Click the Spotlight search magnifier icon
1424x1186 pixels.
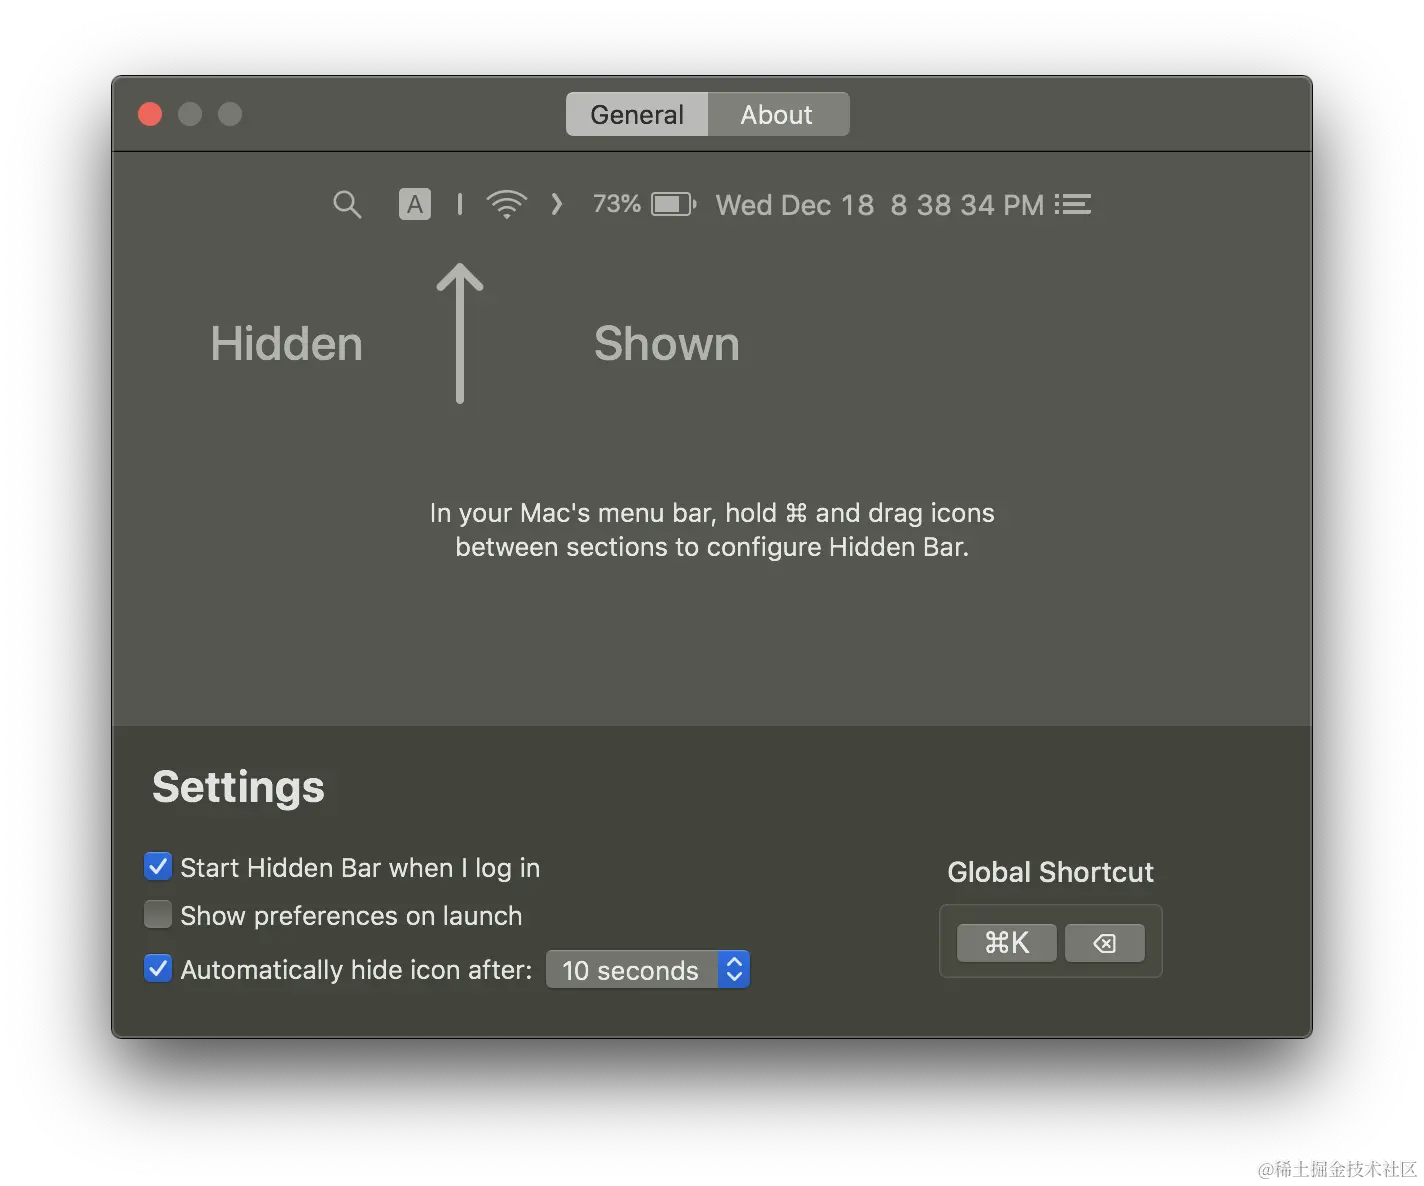coord(347,205)
